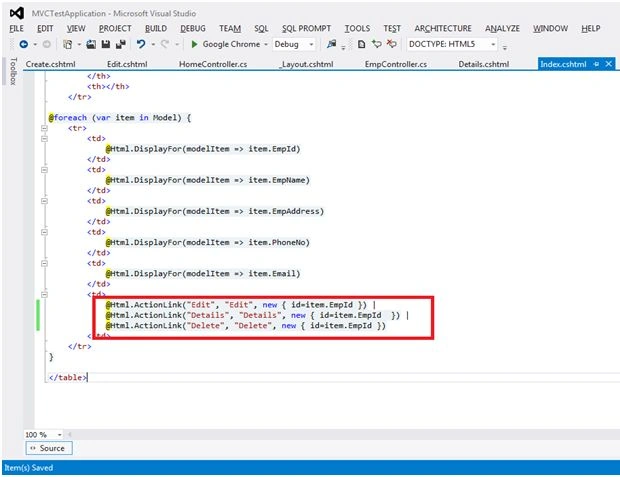Click the green comment selection icon
This screenshot has width=620, height=477.
376,44
